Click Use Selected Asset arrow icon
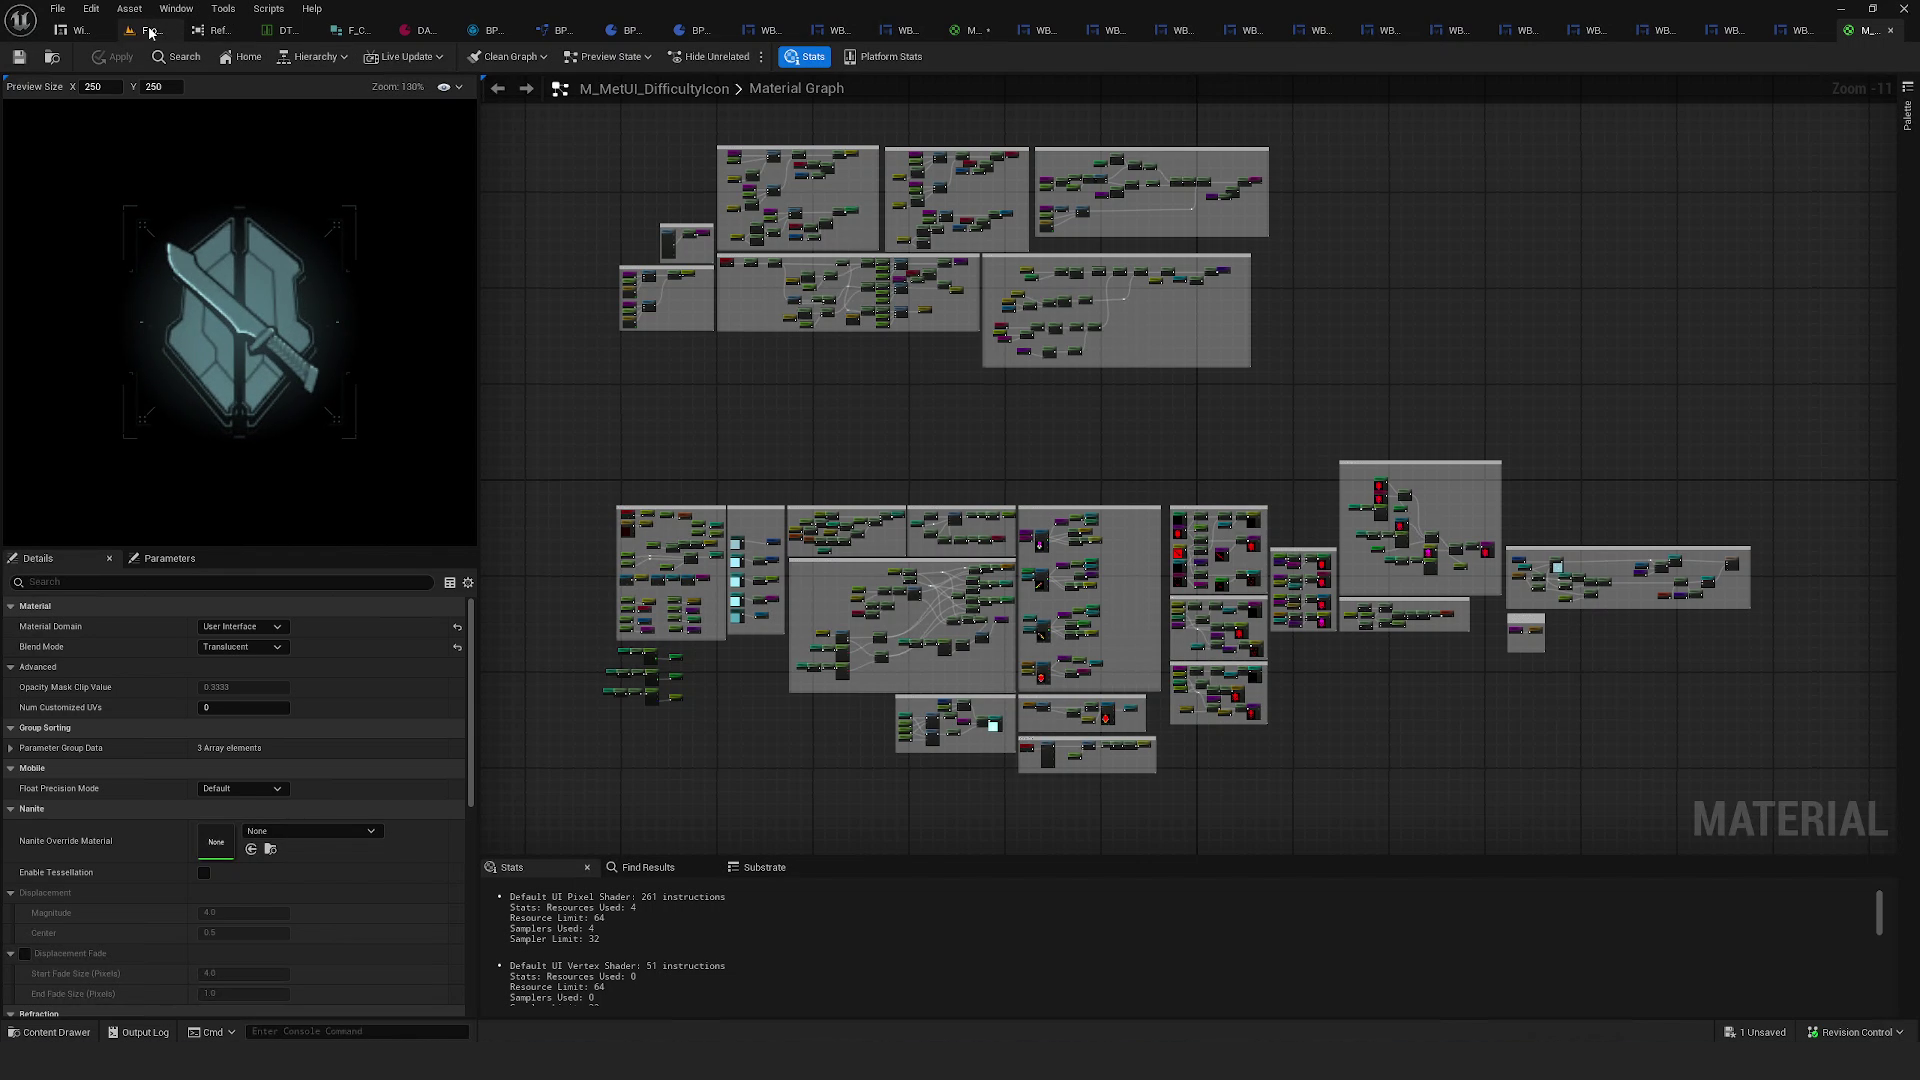 click(x=251, y=849)
